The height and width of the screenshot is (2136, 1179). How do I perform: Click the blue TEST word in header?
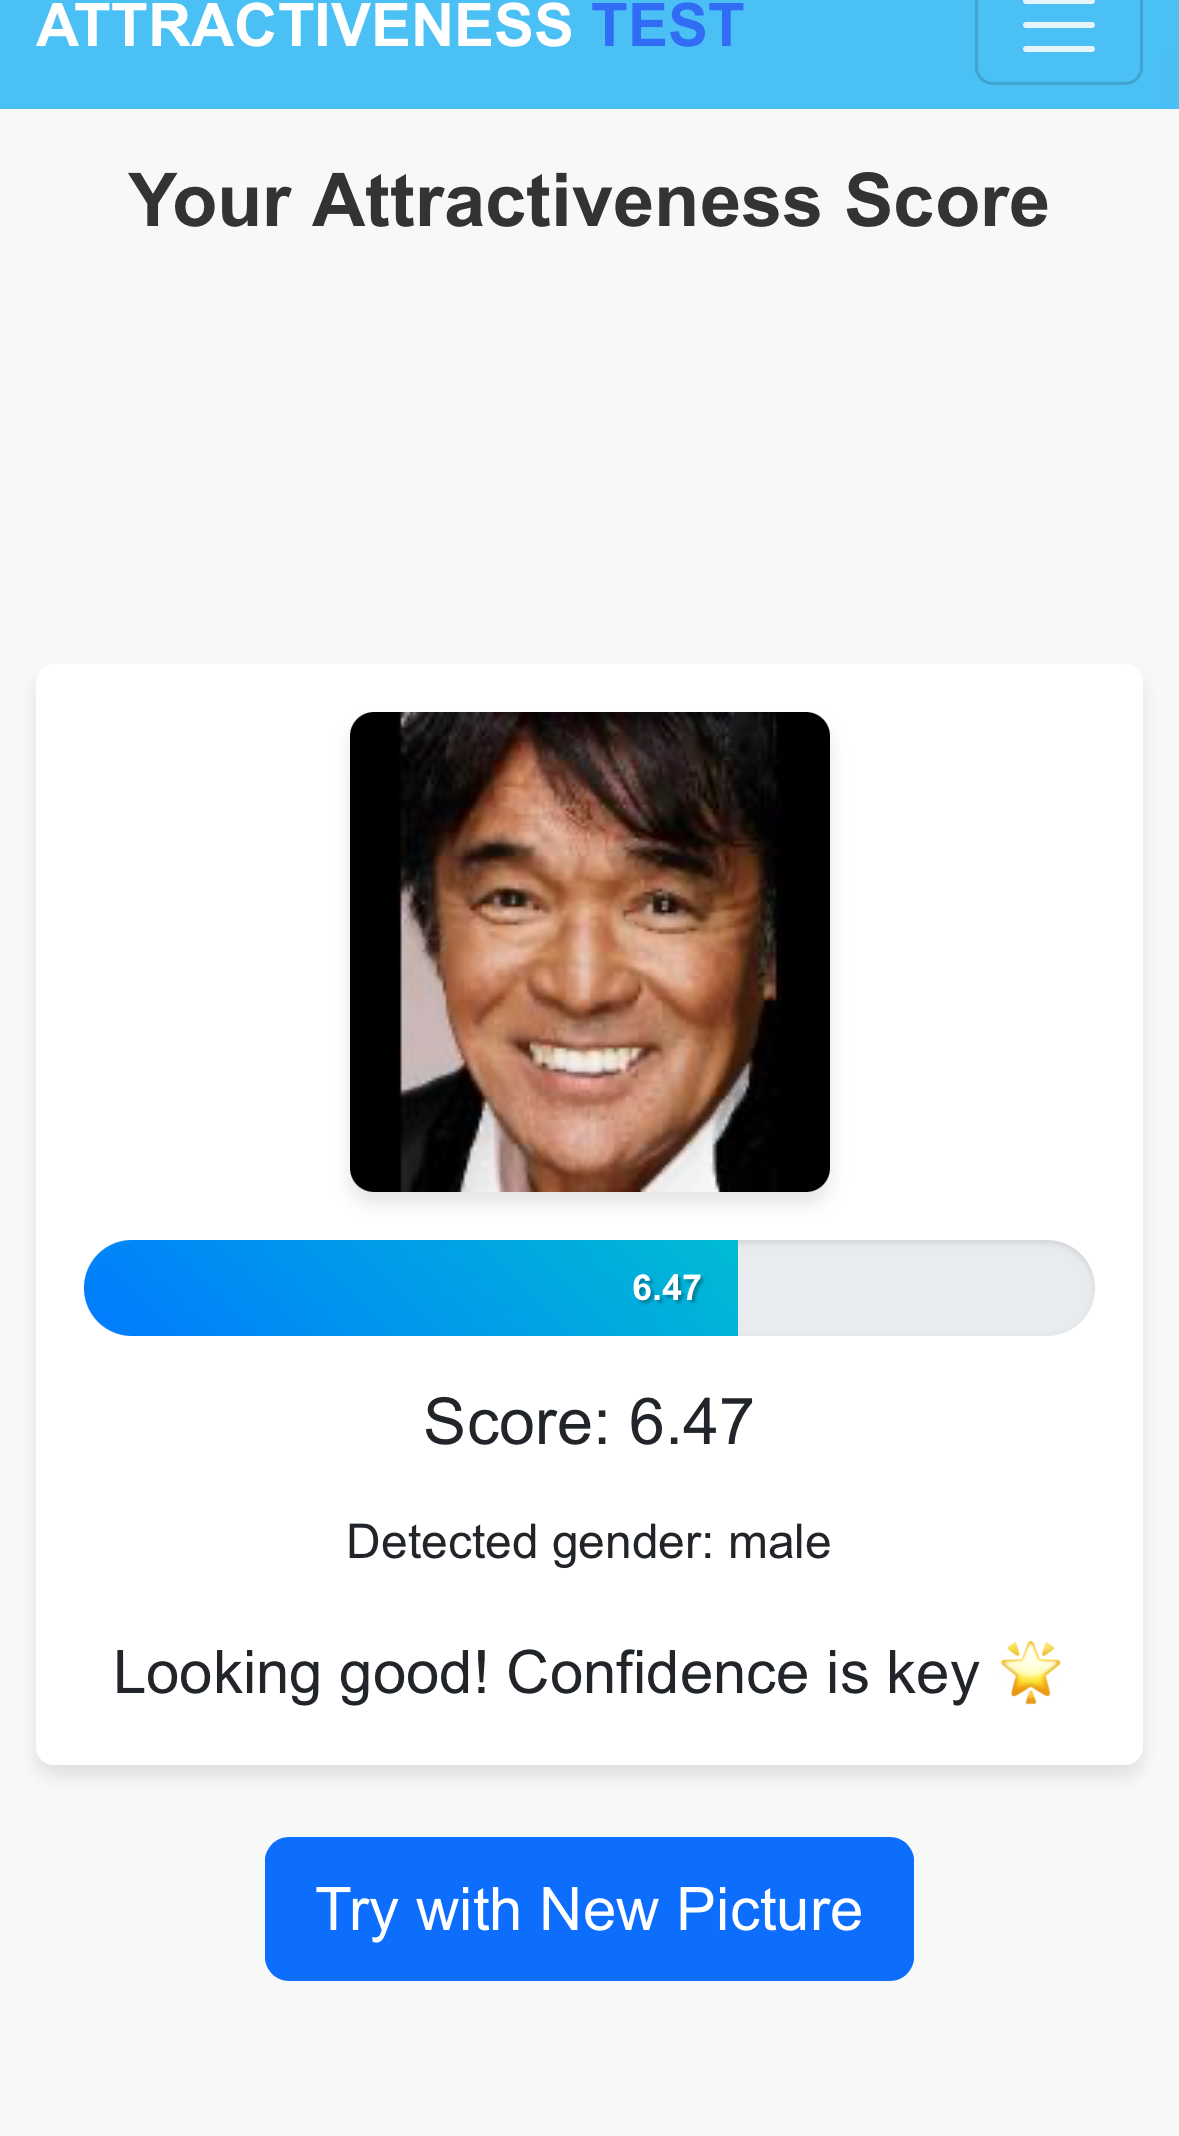(x=667, y=26)
